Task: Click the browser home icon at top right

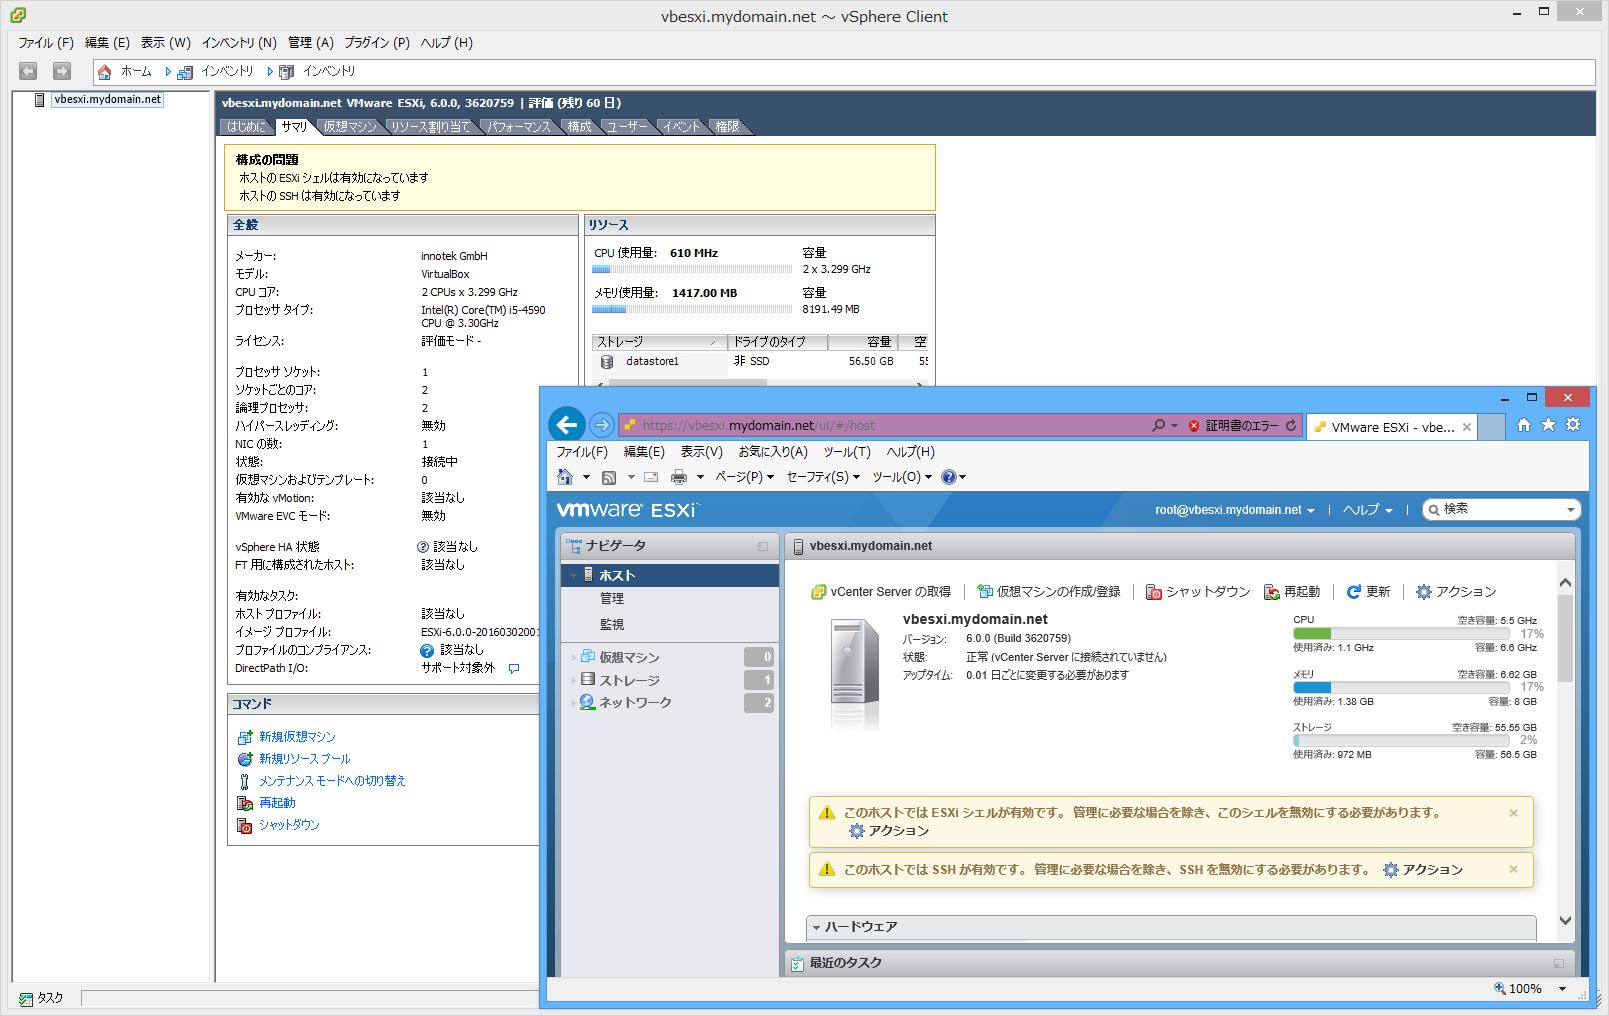Action: click(1523, 425)
